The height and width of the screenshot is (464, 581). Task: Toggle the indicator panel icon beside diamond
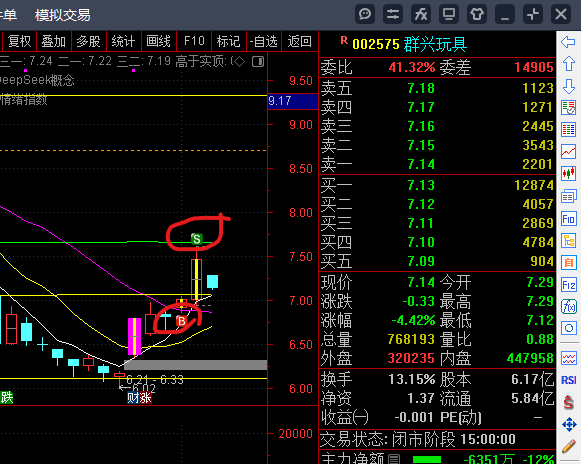[258, 62]
